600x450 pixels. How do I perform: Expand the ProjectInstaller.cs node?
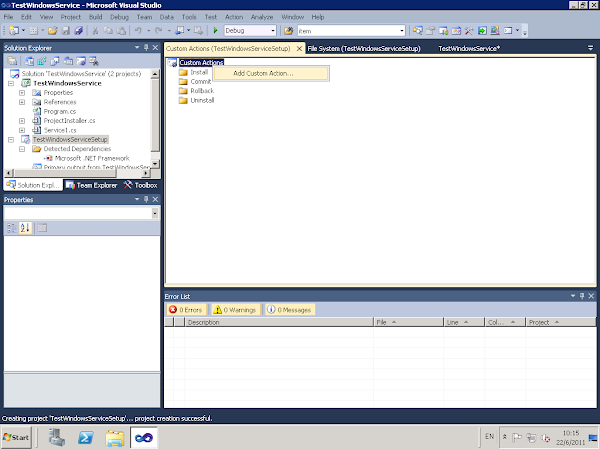22,121
